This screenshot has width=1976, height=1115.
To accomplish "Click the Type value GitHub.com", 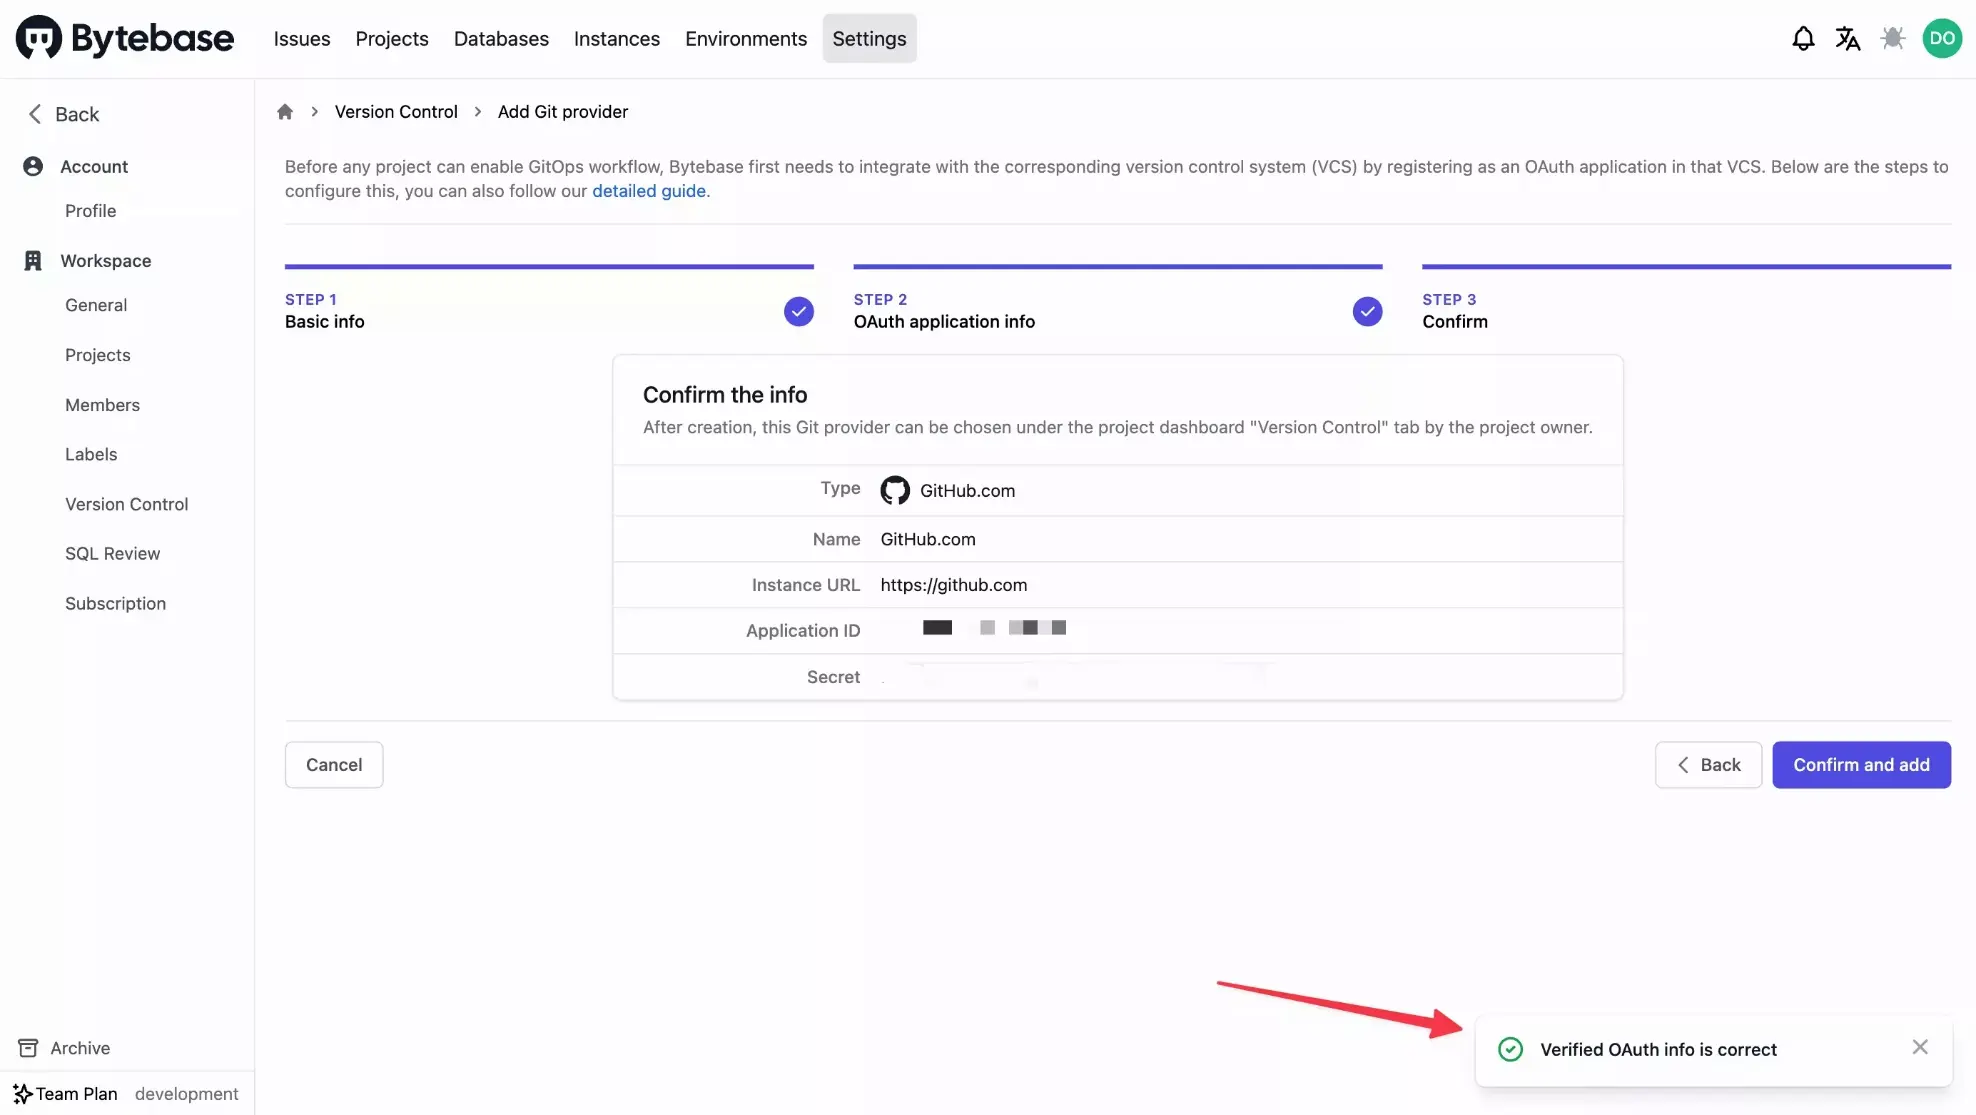I will [967, 490].
